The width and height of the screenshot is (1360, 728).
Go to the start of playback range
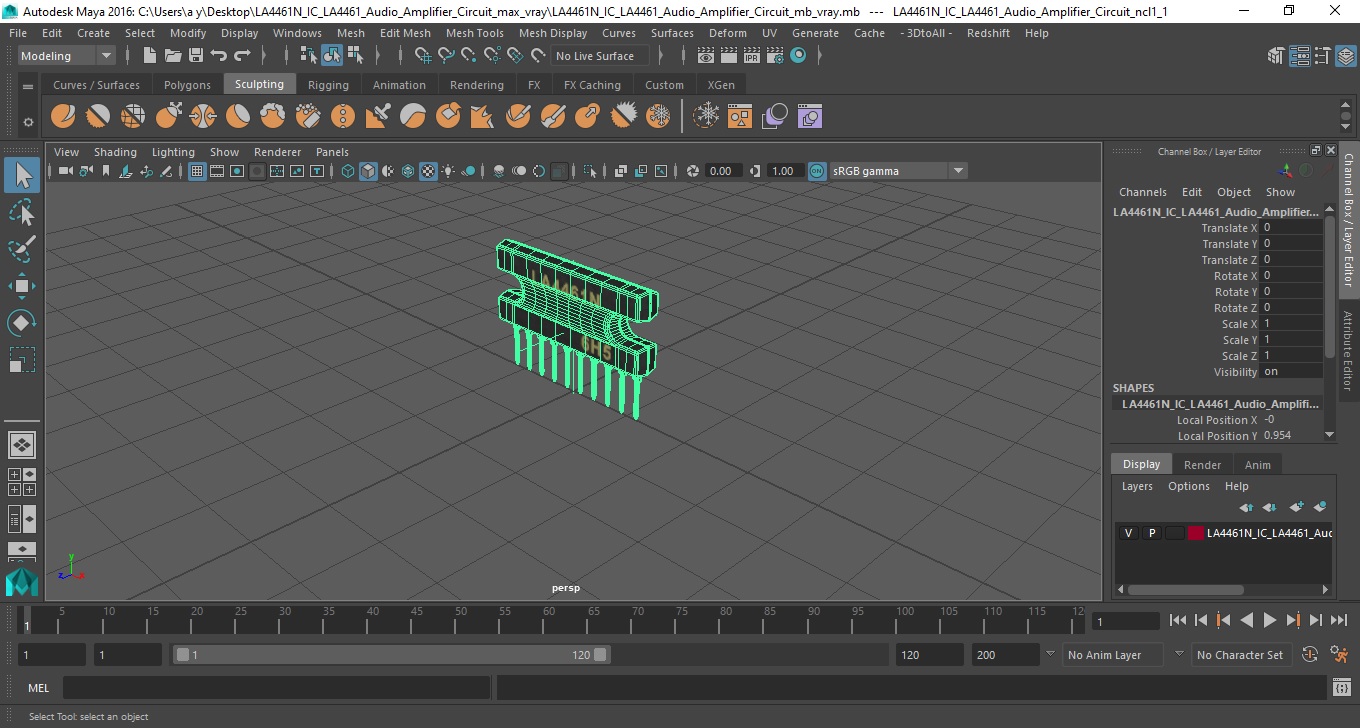tap(1177, 620)
